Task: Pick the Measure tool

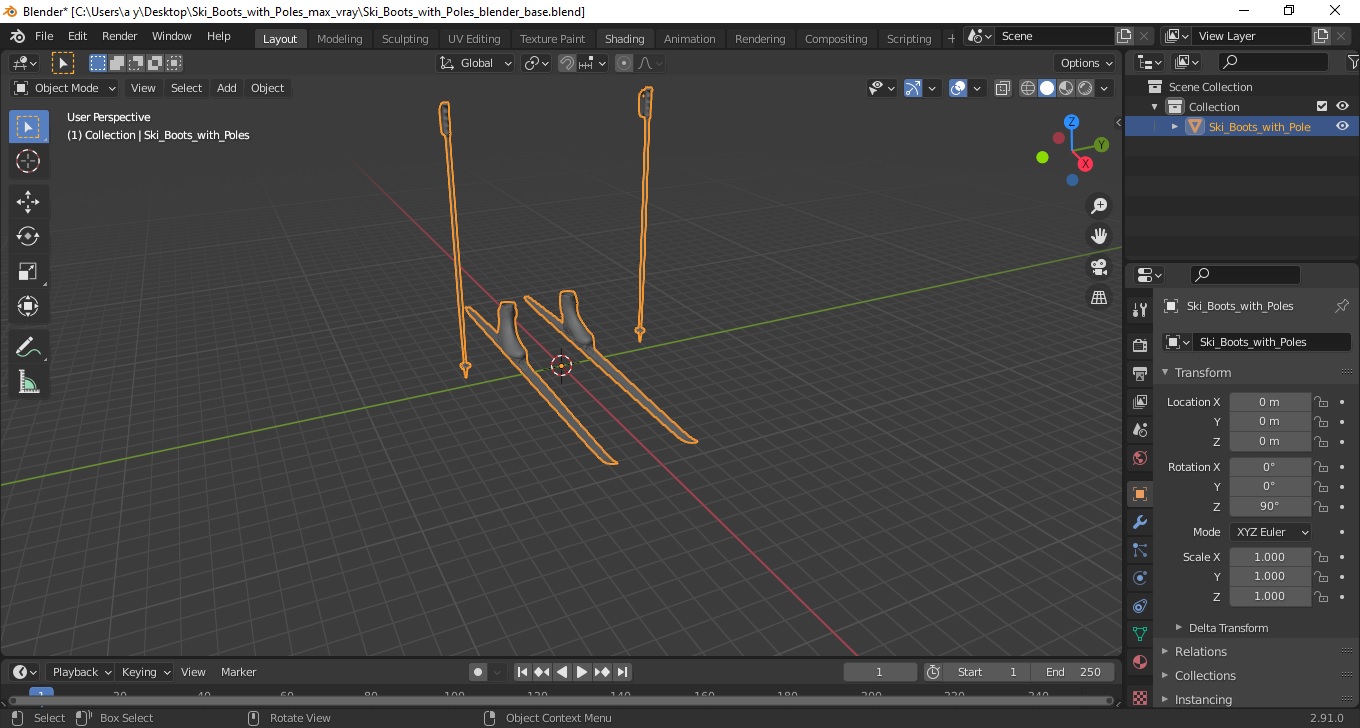Action: 28,381
